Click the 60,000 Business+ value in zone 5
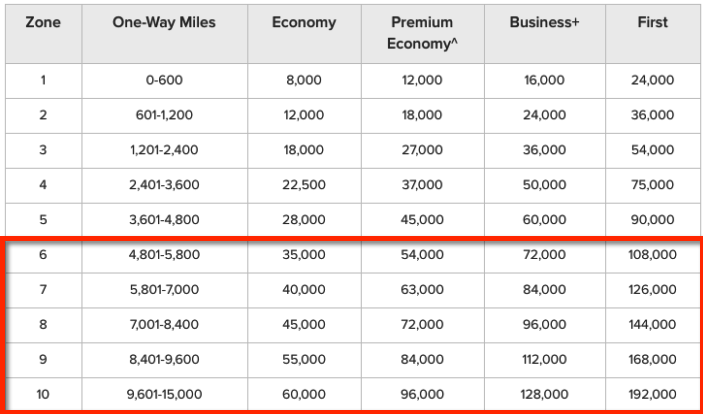The image size is (703, 414). coord(544,220)
